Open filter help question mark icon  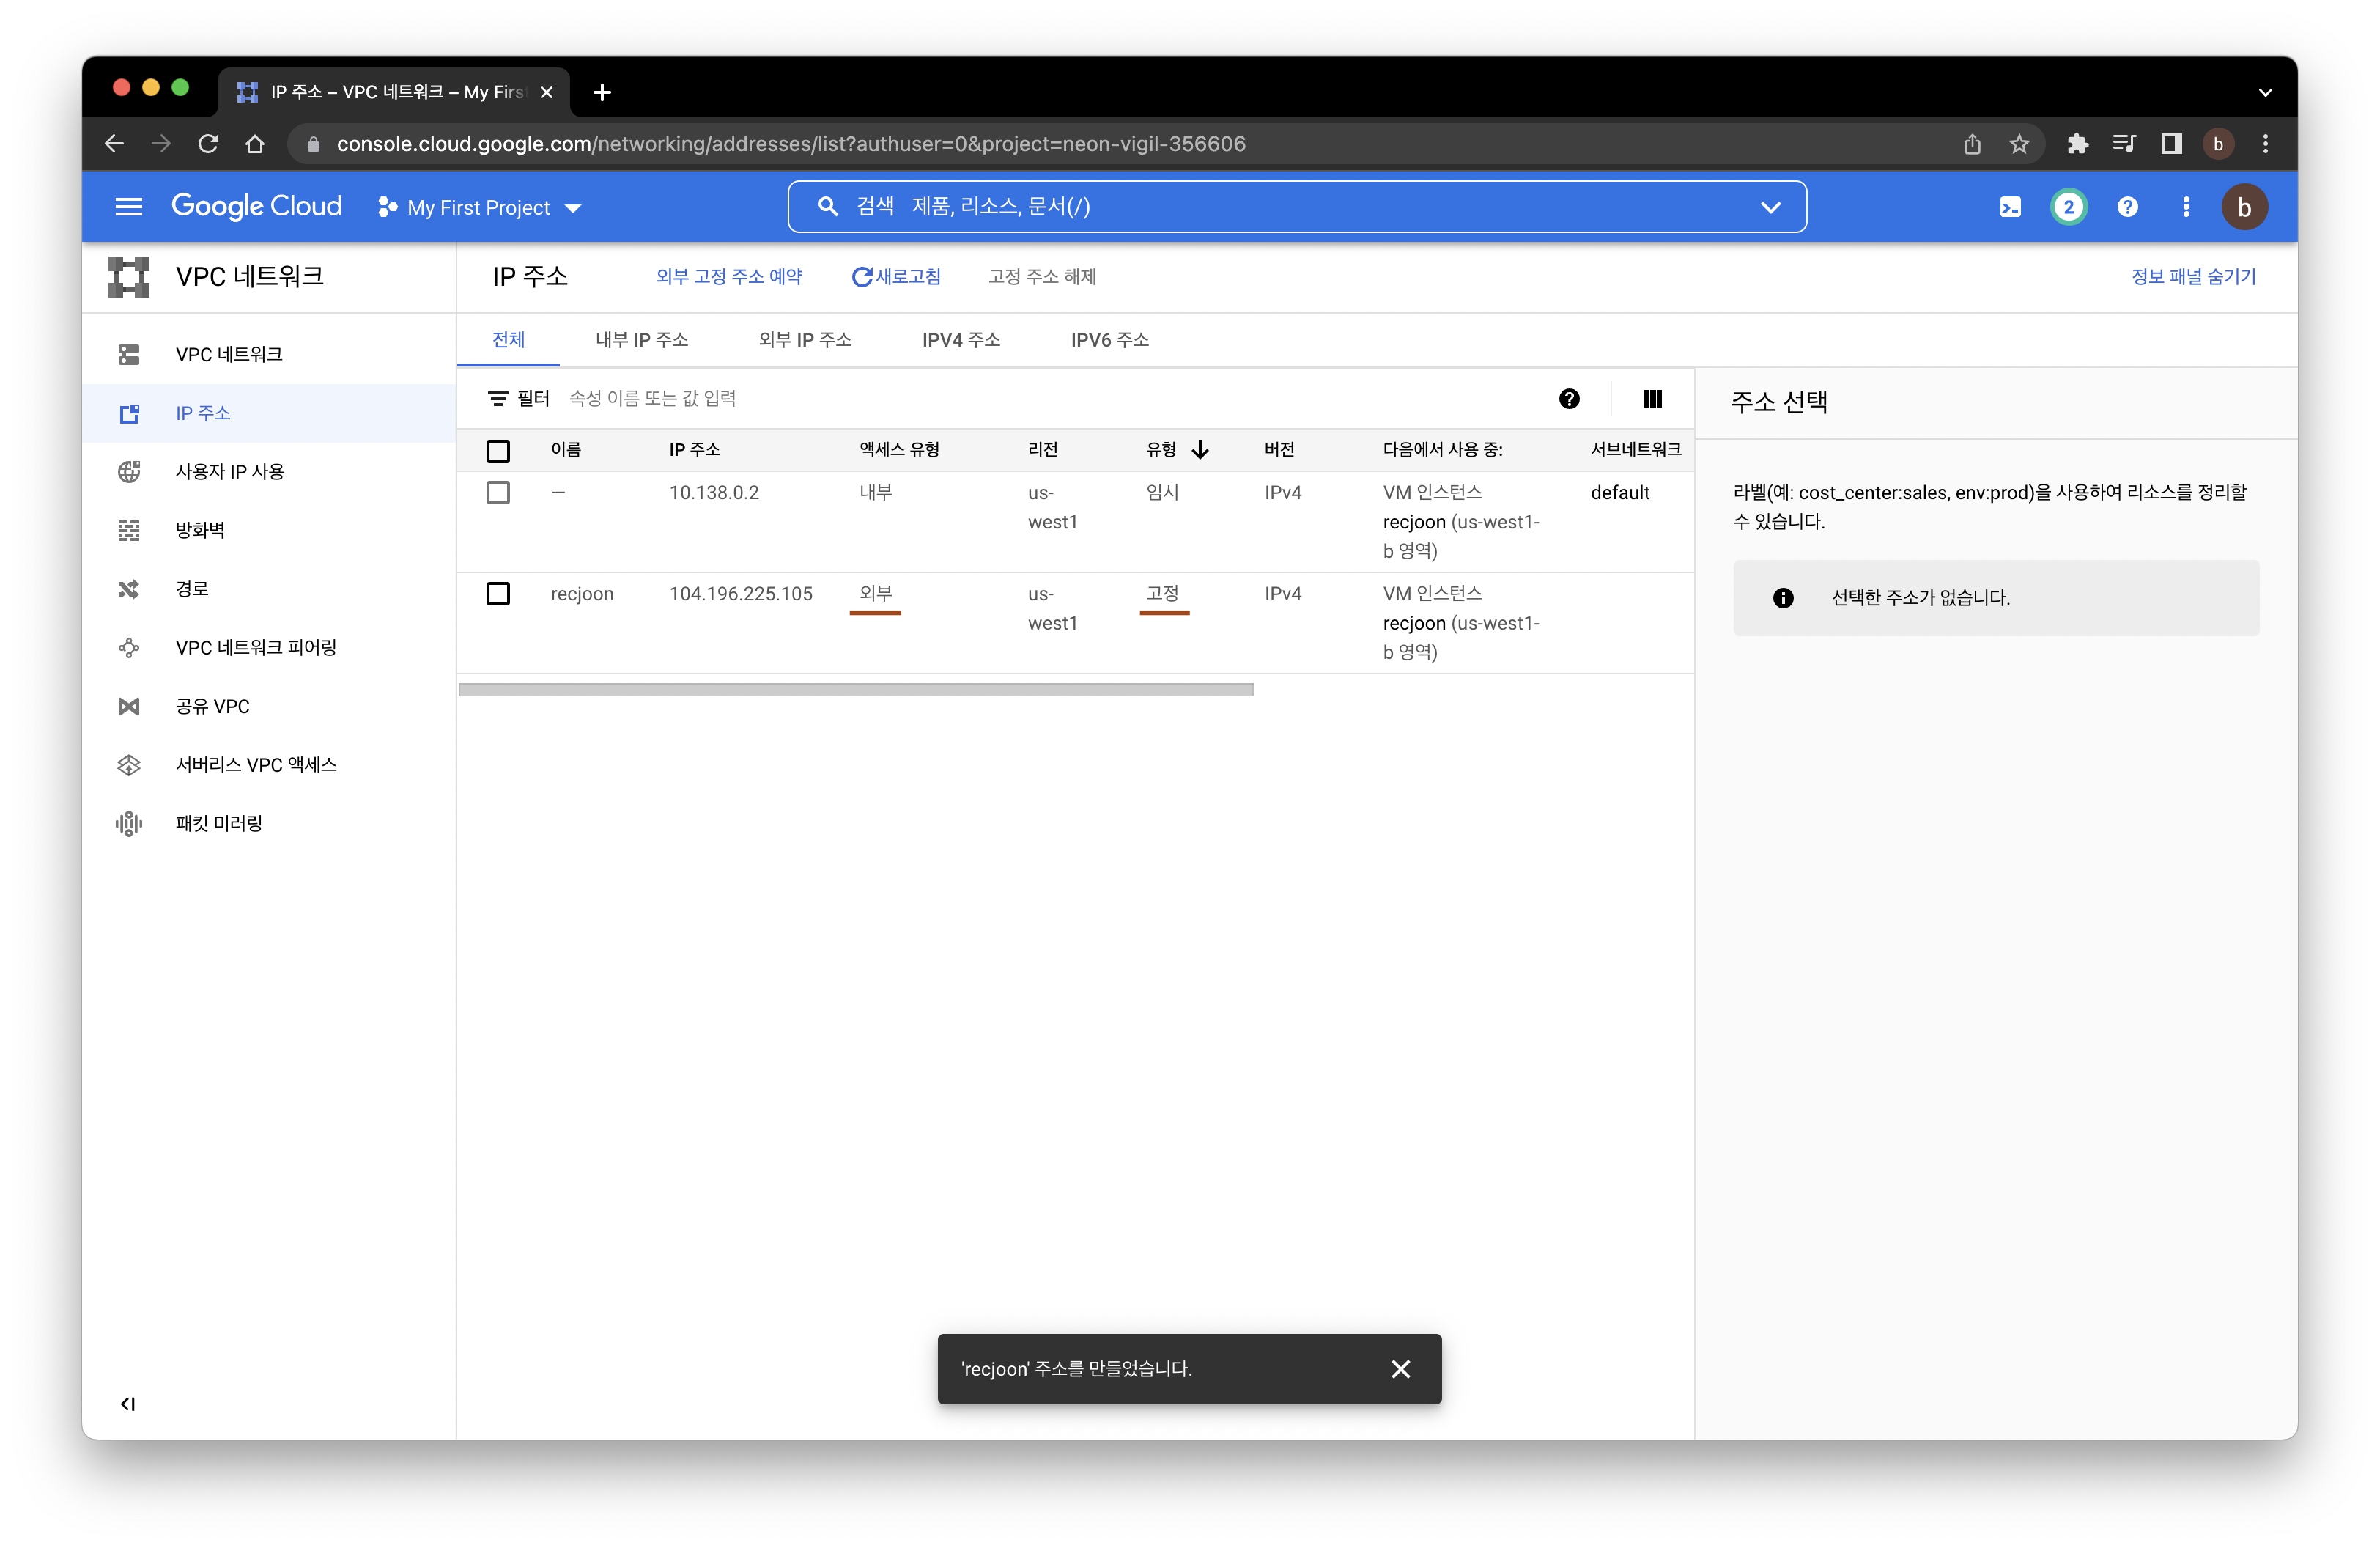1568,399
